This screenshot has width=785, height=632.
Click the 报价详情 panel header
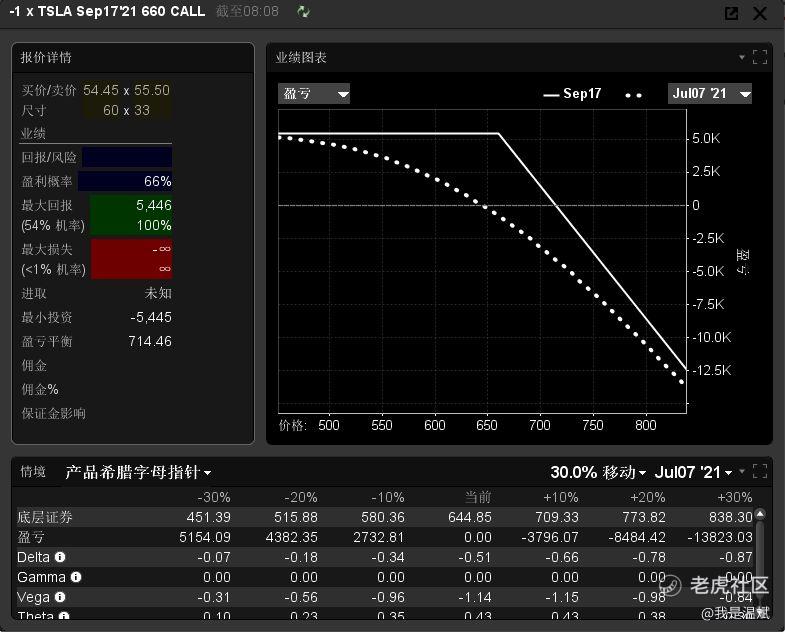[133, 58]
